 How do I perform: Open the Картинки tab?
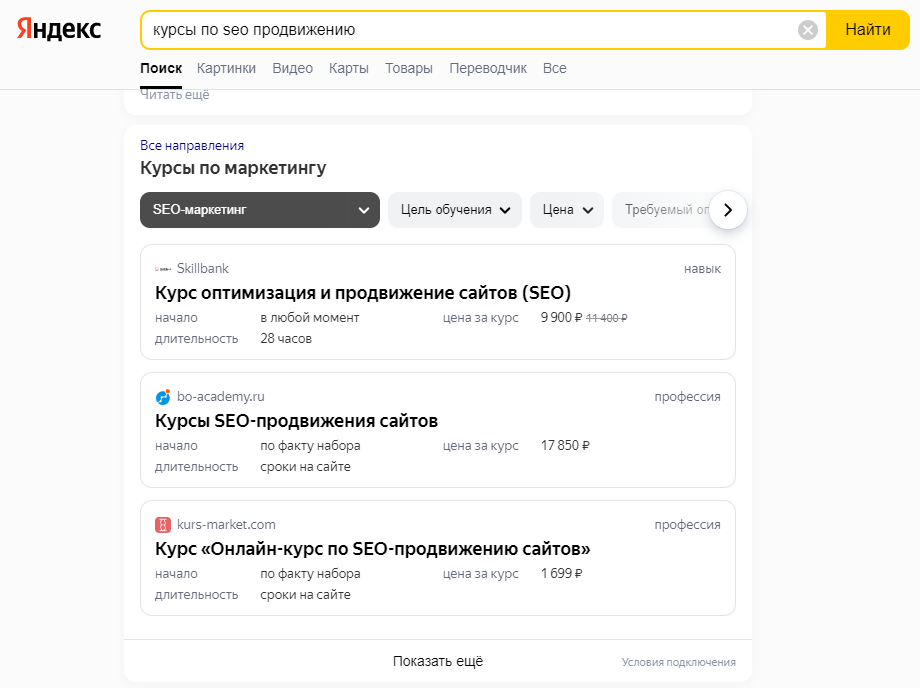pos(226,68)
